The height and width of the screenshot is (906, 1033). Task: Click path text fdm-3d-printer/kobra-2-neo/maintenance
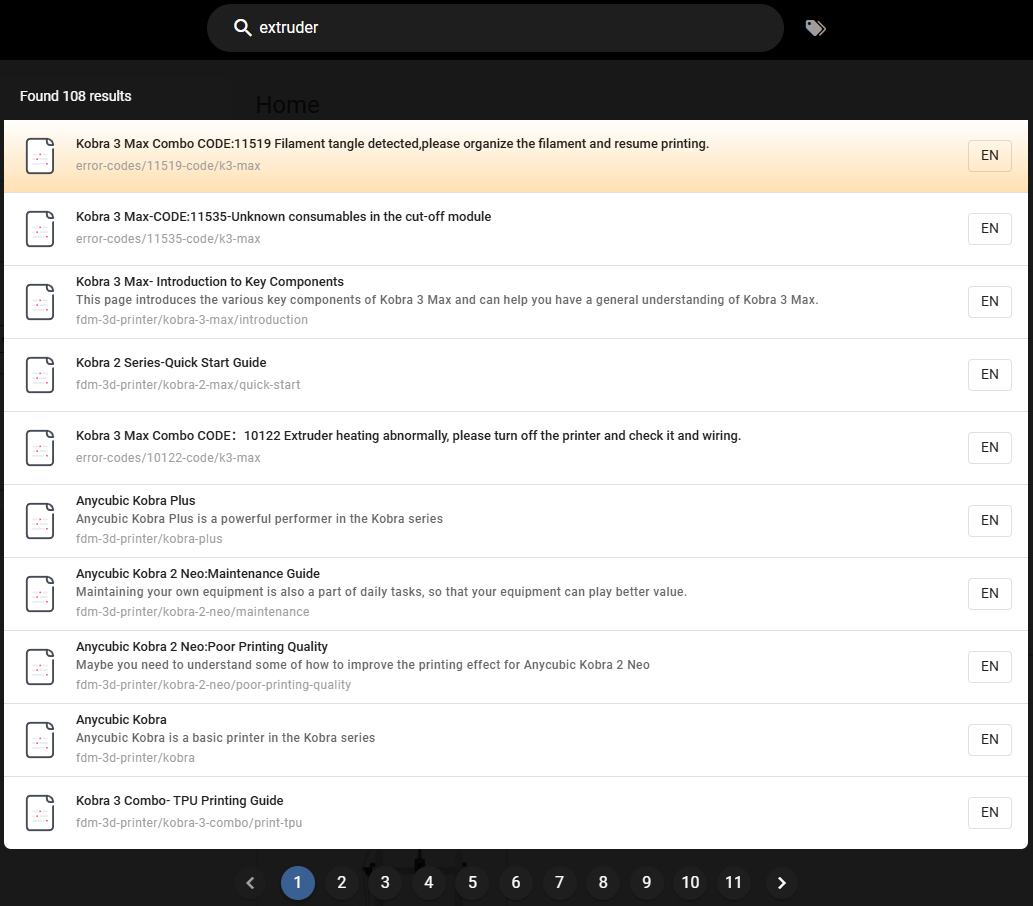192,612
